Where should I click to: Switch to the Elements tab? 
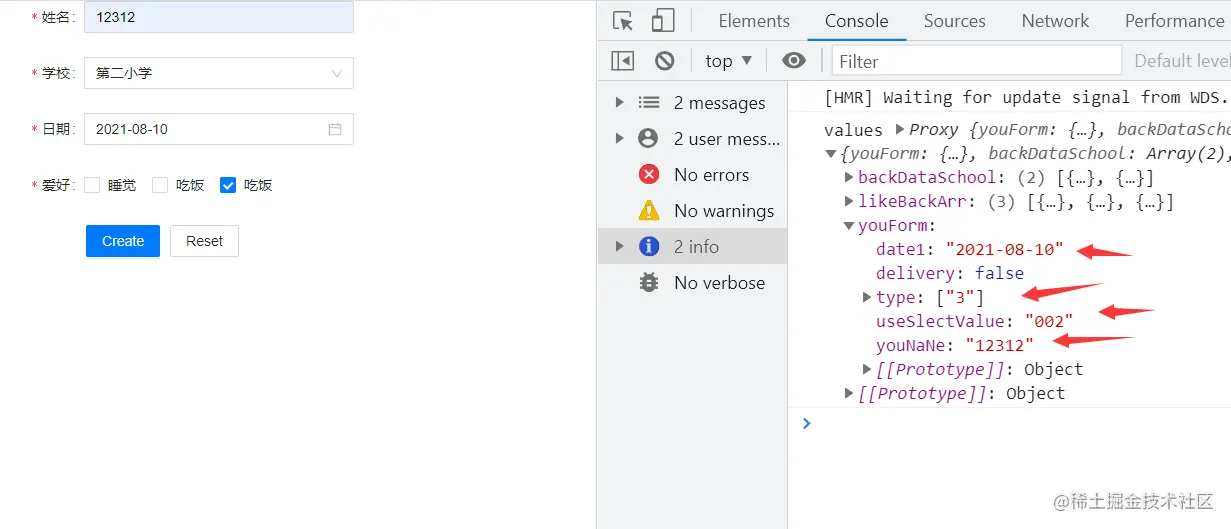tap(754, 21)
